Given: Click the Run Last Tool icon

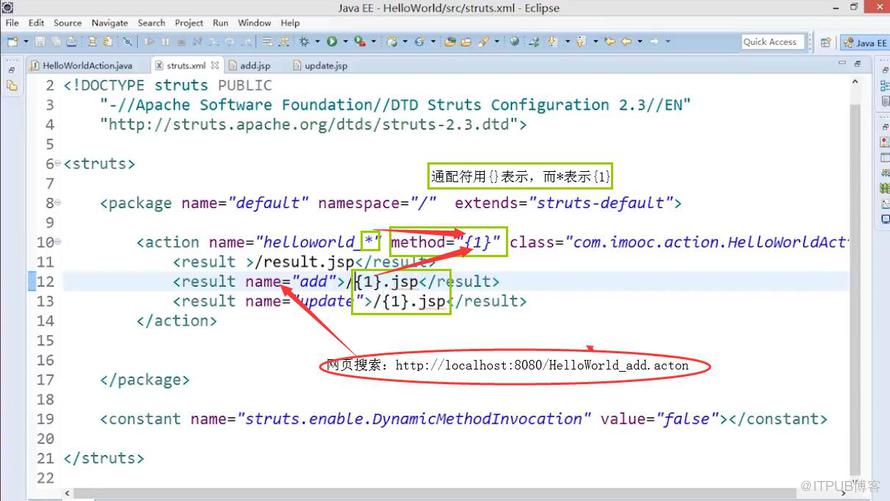Looking at the screenshot, I should pos(360,41).
